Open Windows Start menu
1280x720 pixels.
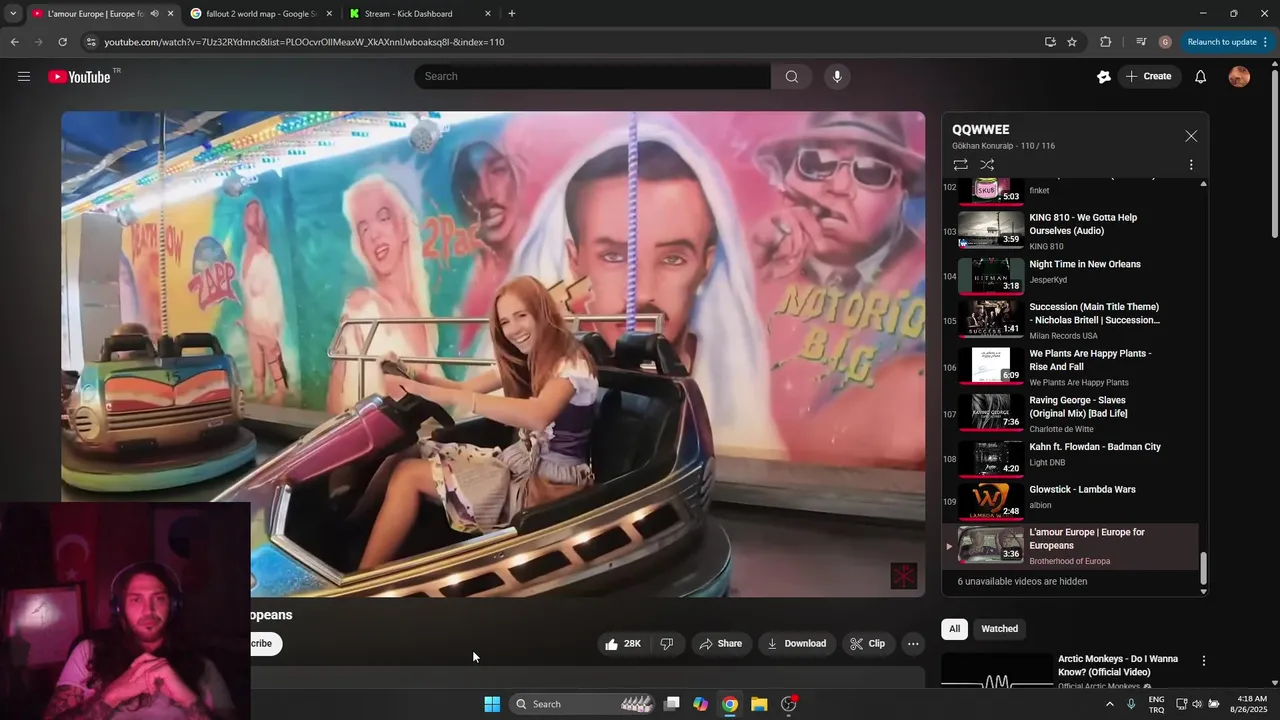pos(492,704)
